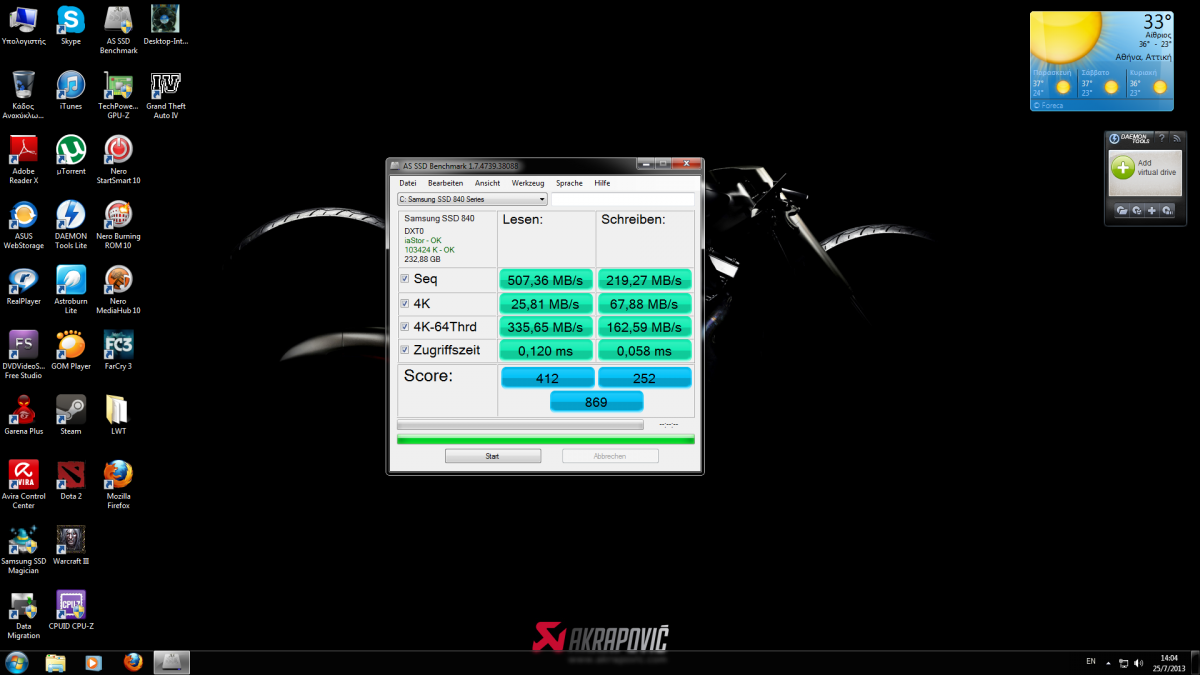Viewport: 1200px width, 675px height.
Task: Launch DVDVideoSoft Free Studio
Action: tap(23, 354)
